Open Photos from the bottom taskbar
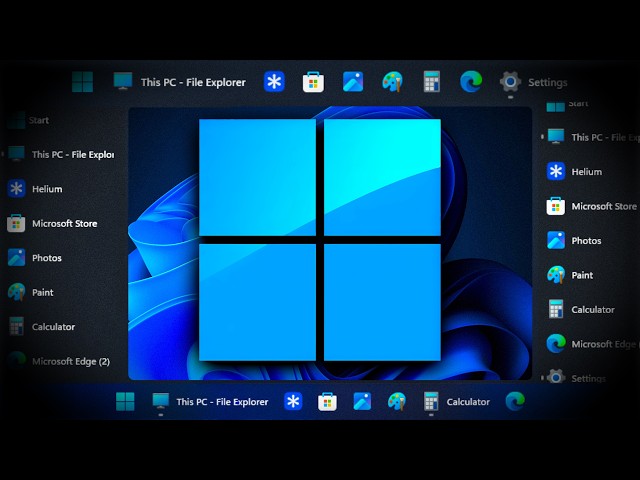The image size is (640, 480). (x=362, y=401)
